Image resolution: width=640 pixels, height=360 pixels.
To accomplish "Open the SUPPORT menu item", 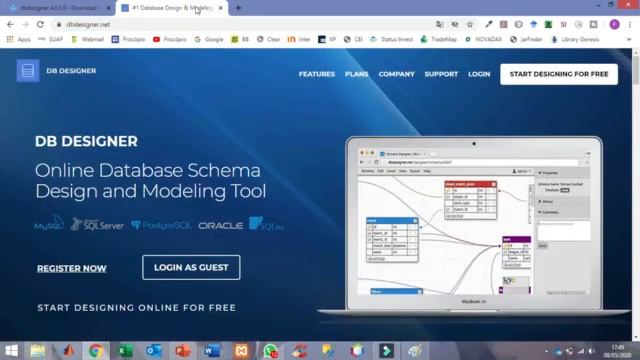I will click(x=441, y=74).
